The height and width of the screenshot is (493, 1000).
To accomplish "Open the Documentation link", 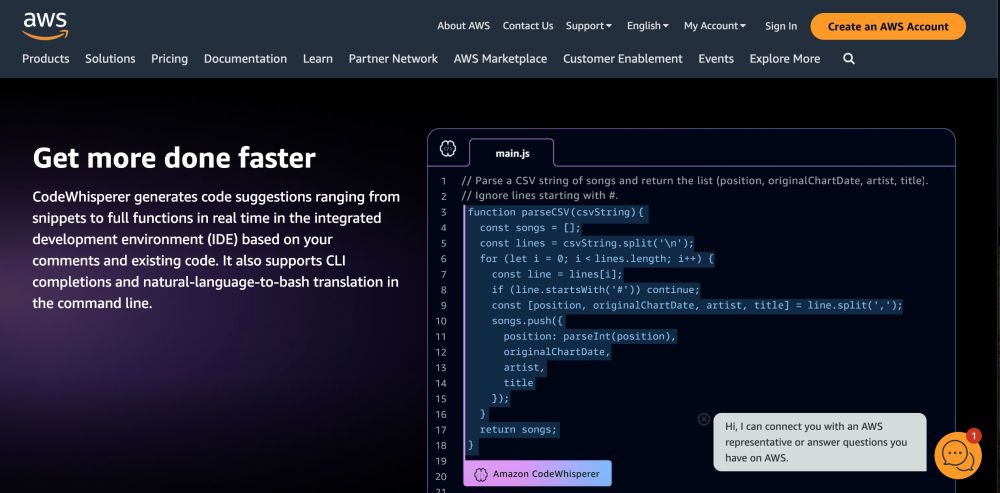I will pos(245,59).
